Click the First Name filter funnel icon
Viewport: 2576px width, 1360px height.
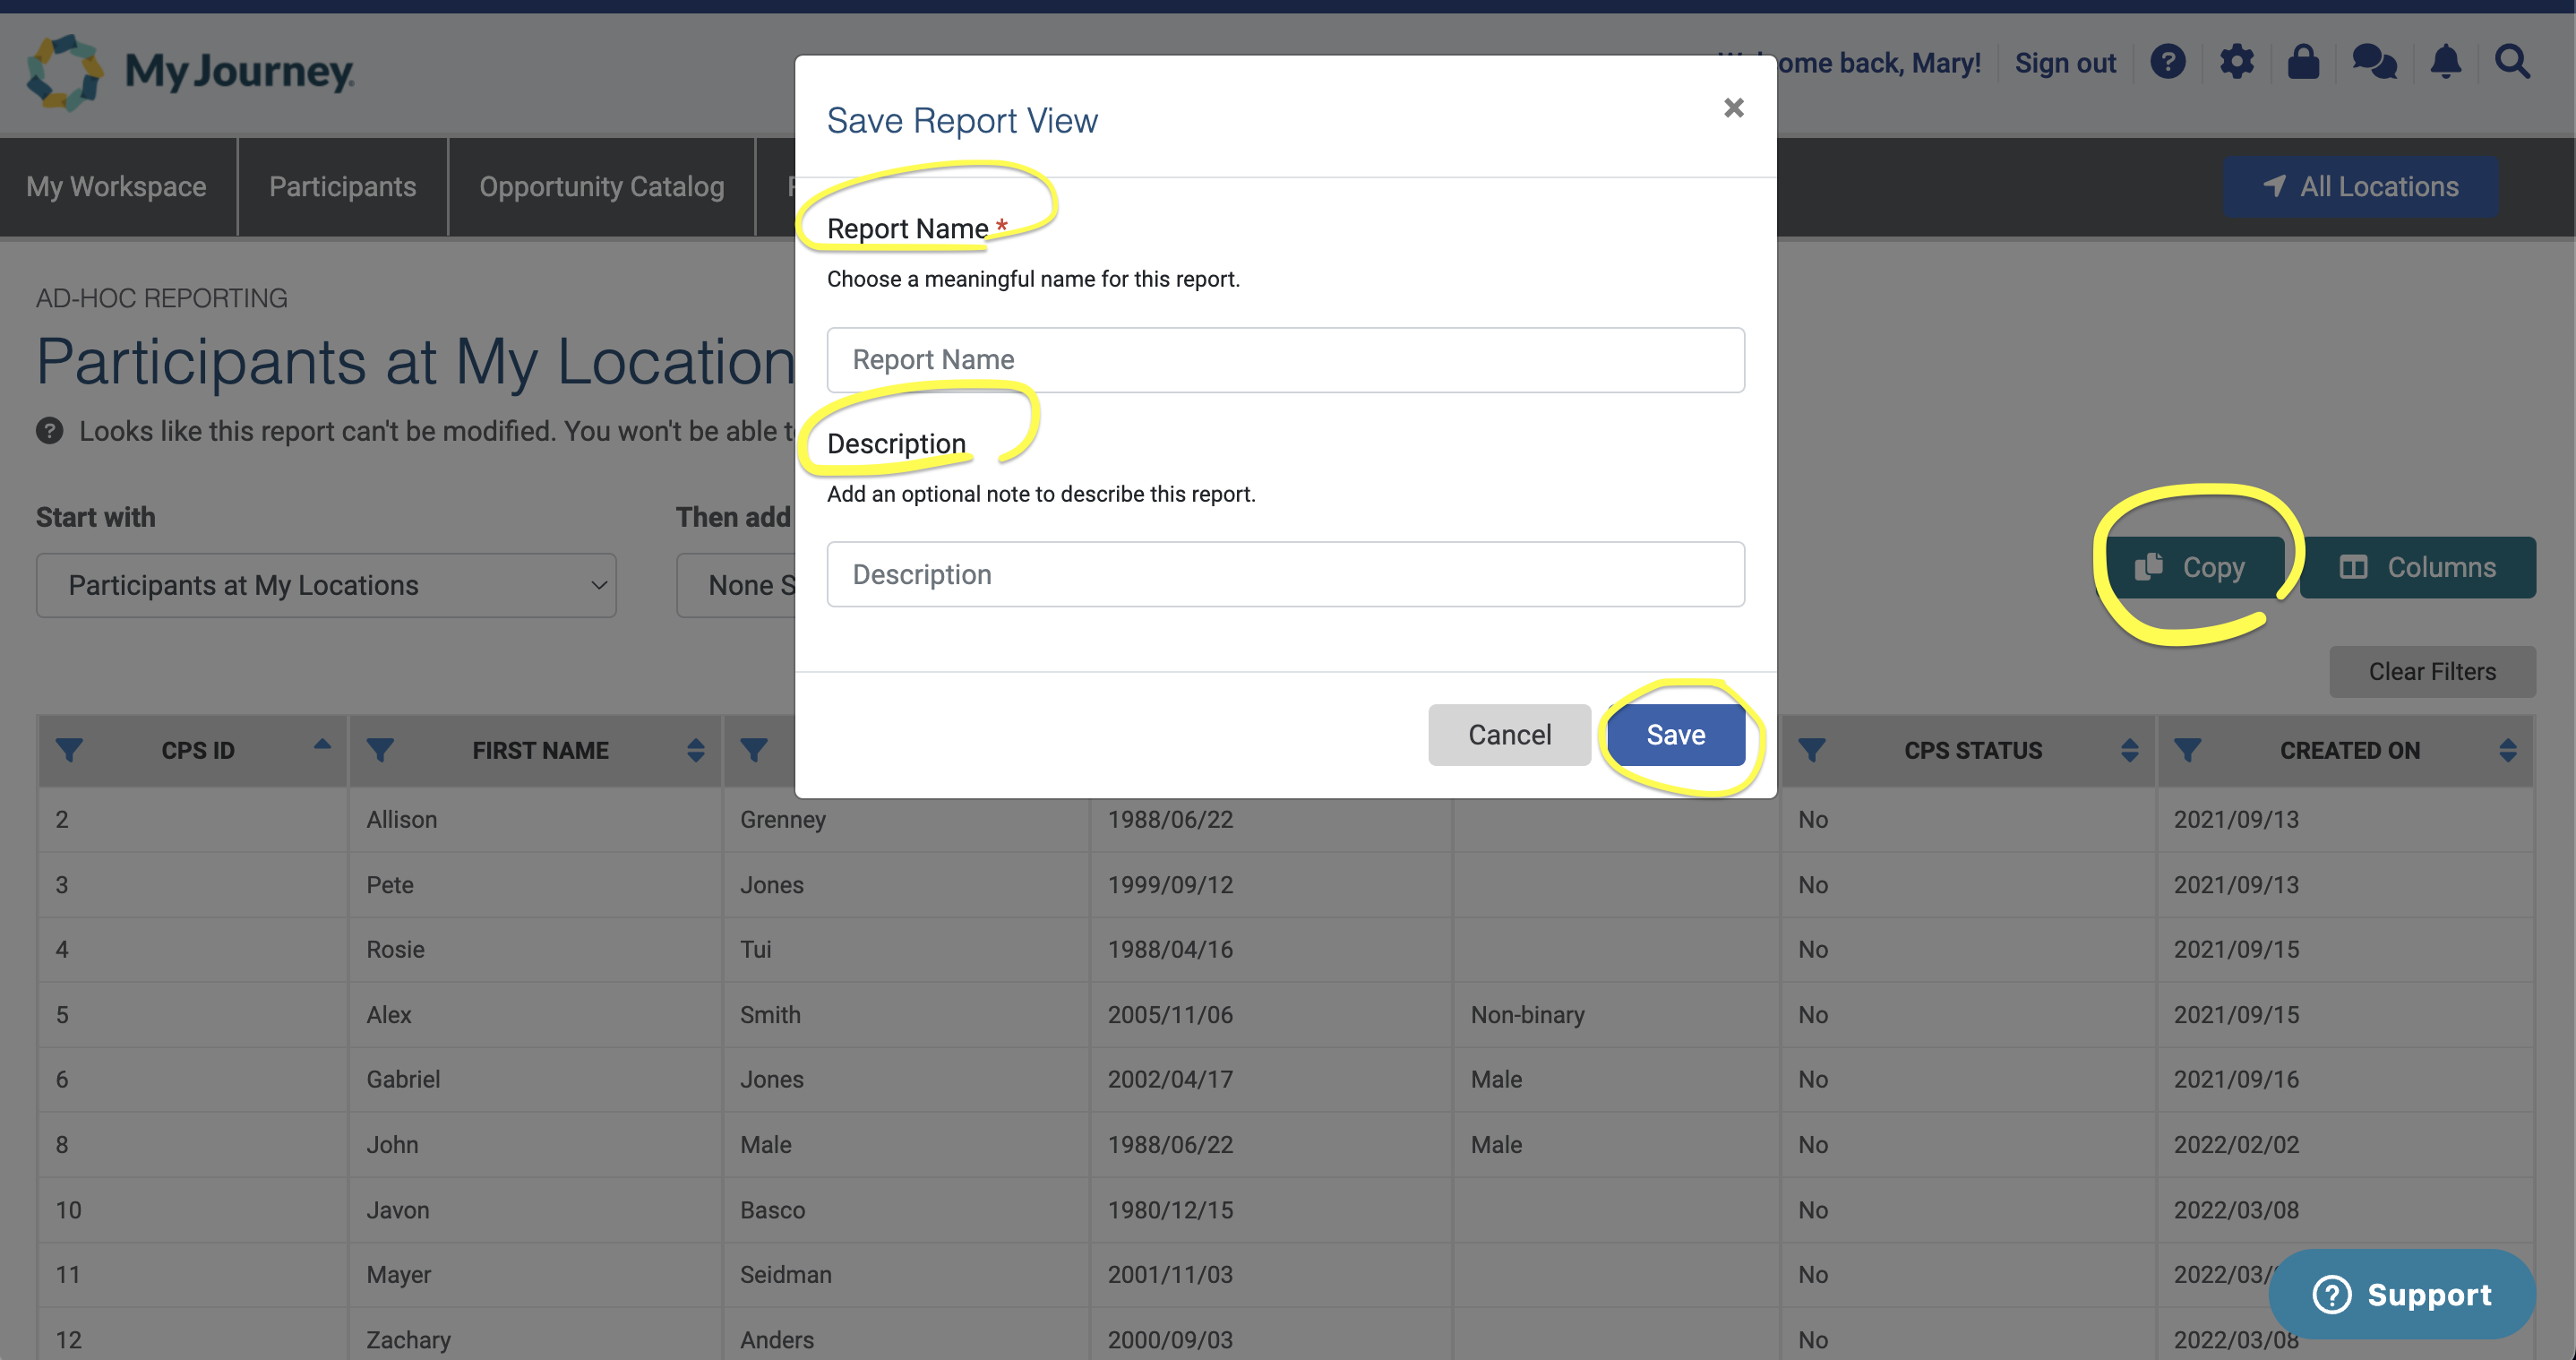(380, 750)
